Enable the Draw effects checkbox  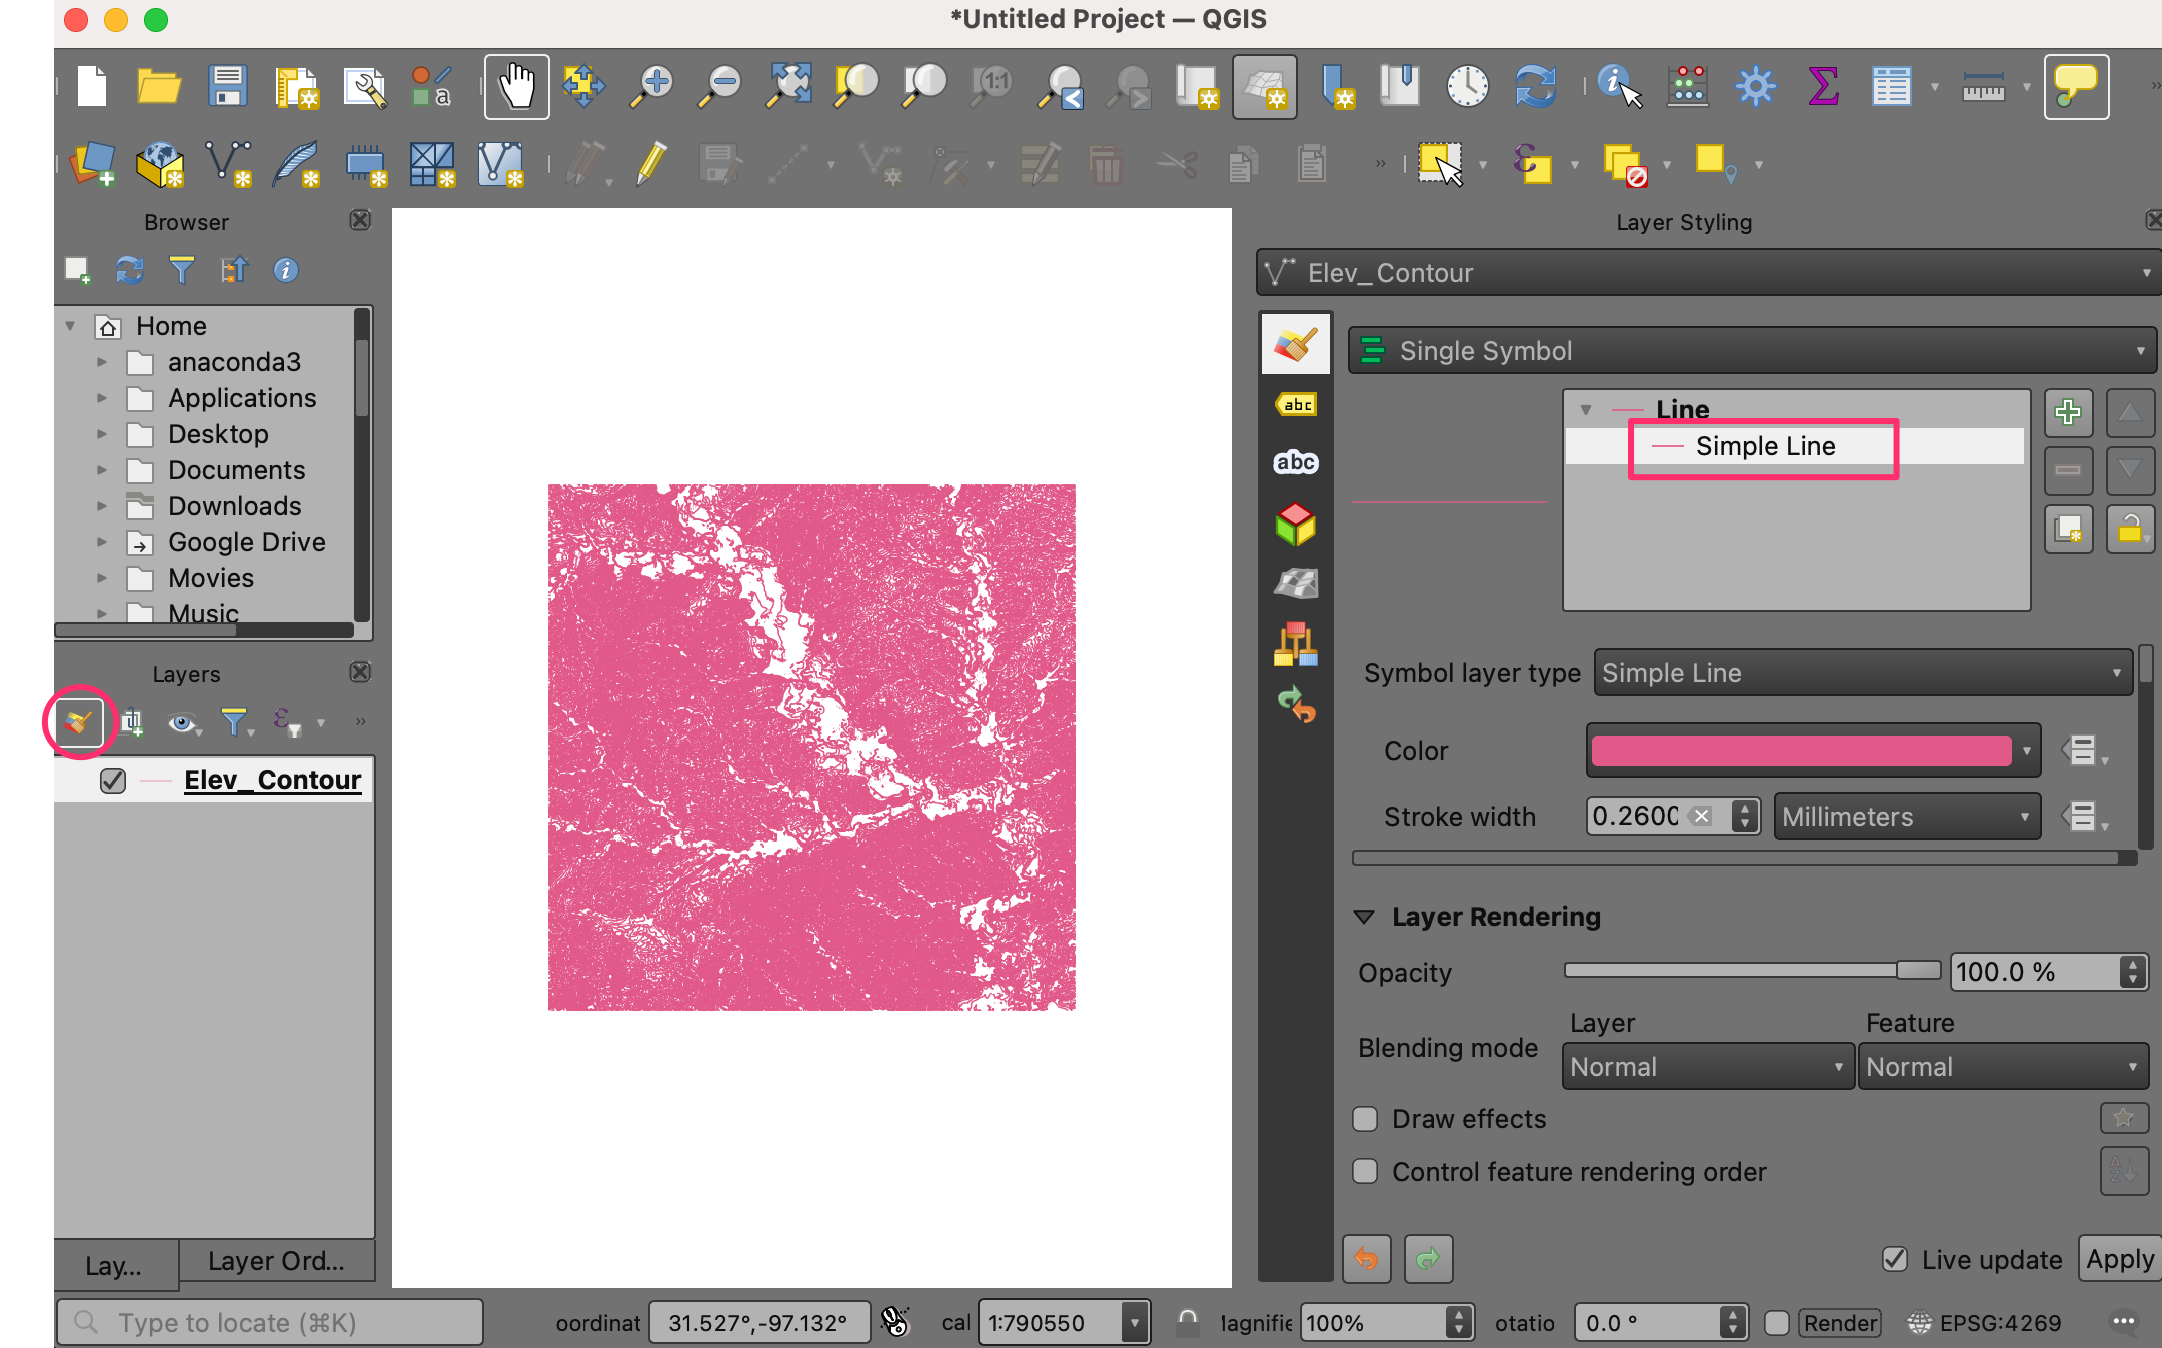(x=1365, y=1119)
